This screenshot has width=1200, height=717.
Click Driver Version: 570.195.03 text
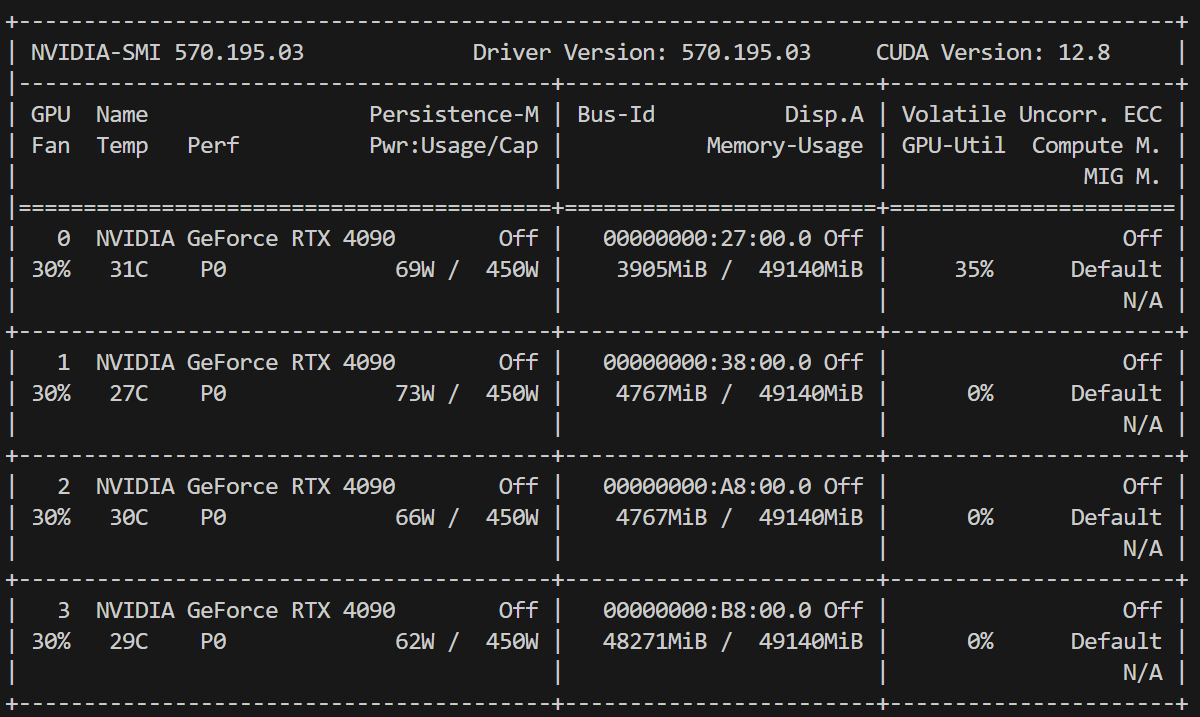tap(642, 53)
